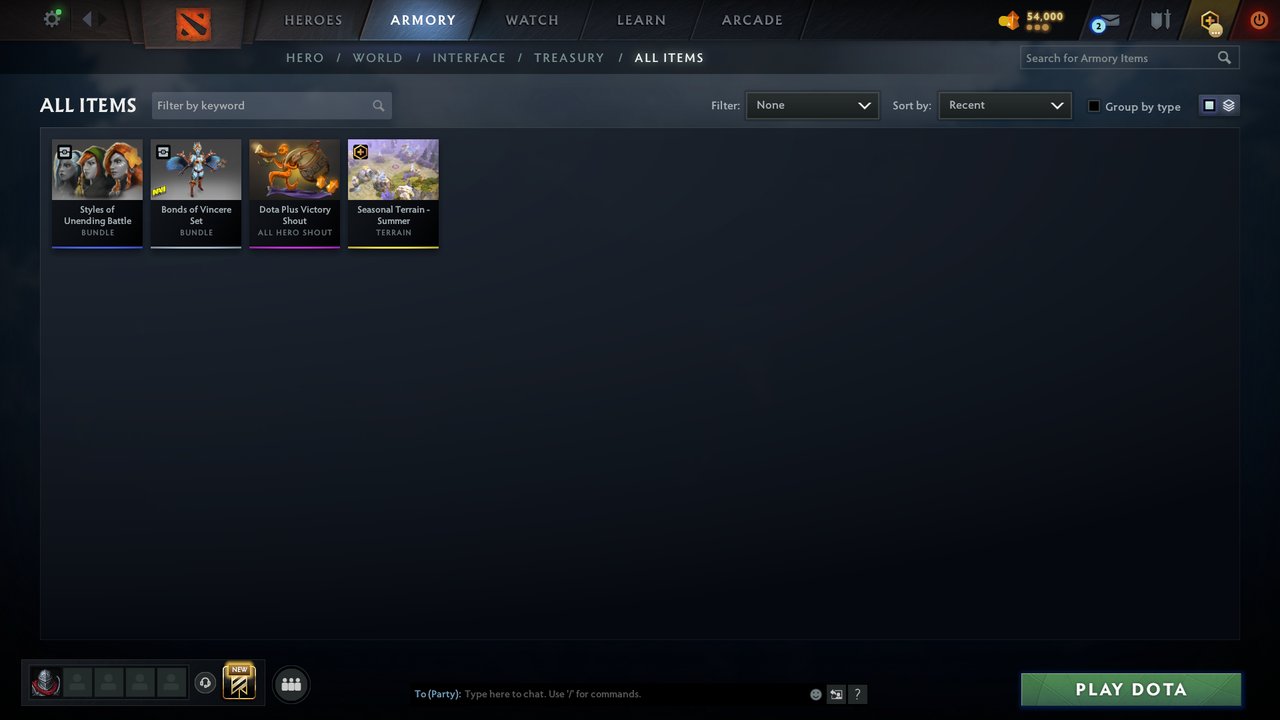
Task: Open Dota Plus Victory Shout item
Action: tap(294, 193)
